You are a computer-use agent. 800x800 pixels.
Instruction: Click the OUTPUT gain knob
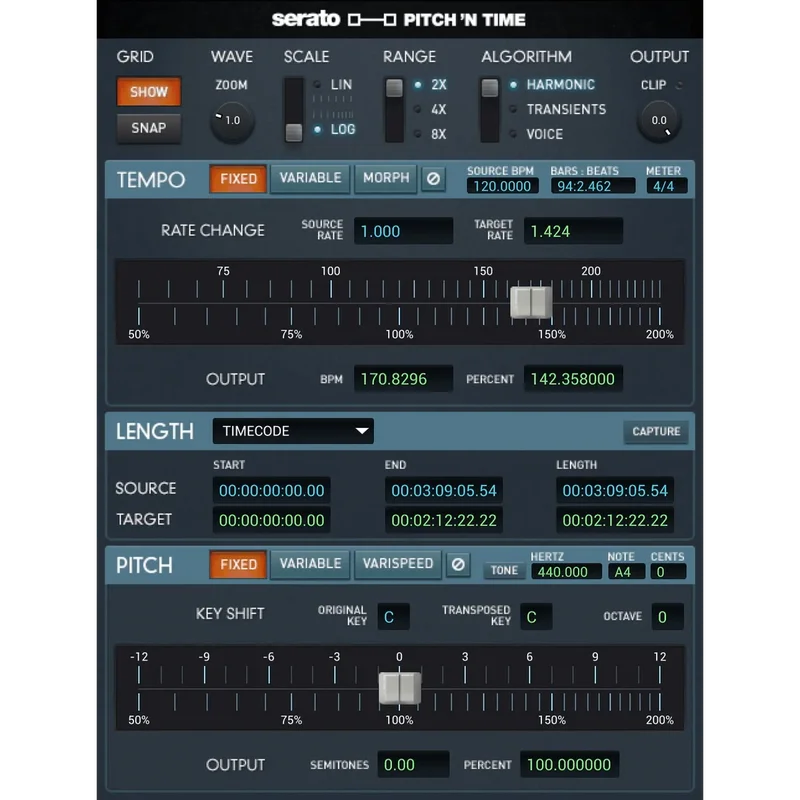coord(659,121)
